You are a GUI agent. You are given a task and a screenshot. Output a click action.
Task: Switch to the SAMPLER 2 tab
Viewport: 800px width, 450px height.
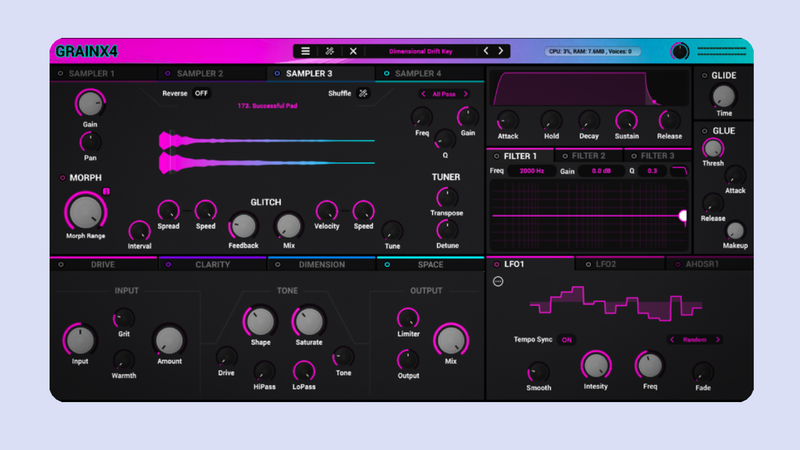coord(200,73)
